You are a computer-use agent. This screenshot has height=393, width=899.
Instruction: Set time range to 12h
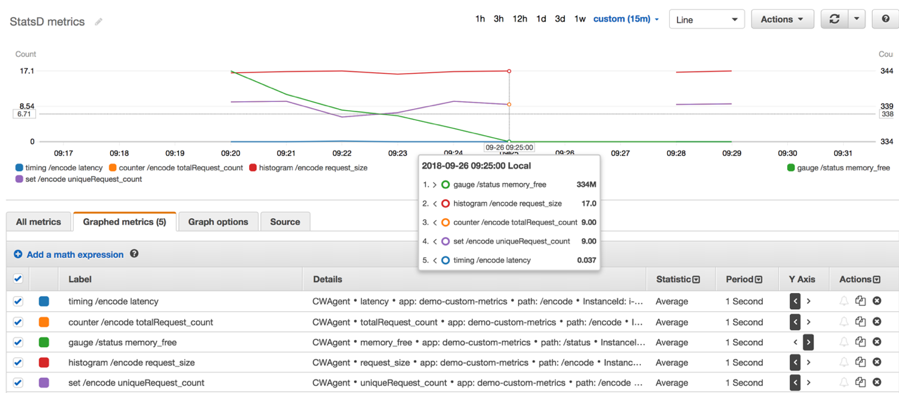(520, 19)
